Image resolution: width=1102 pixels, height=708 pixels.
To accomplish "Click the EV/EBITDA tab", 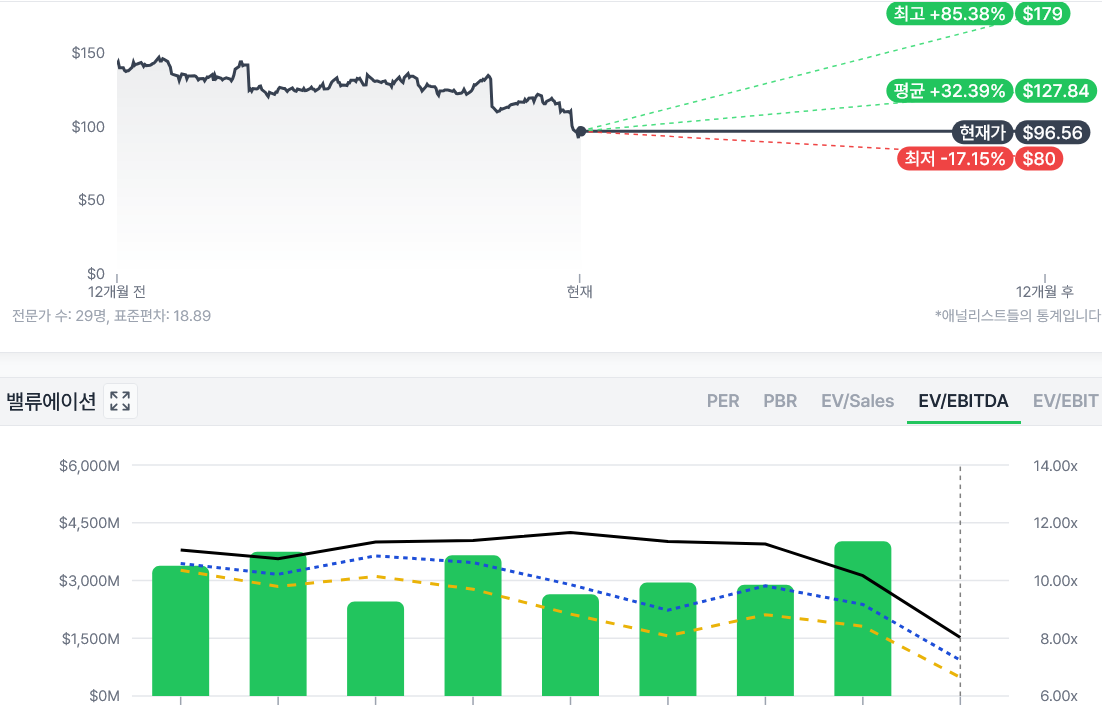I will (x=963, y=401).
